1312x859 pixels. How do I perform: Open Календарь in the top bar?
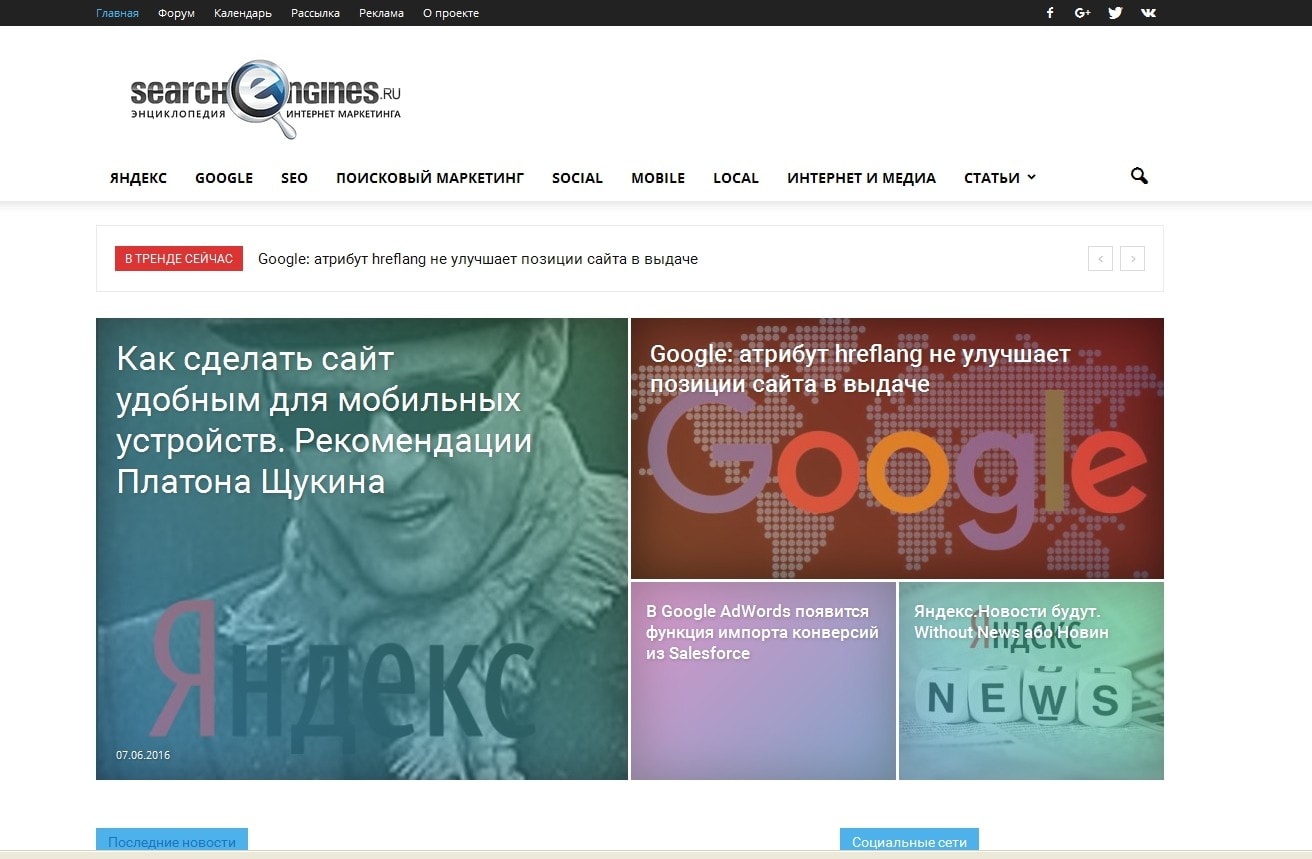click(x=243, y=13)
